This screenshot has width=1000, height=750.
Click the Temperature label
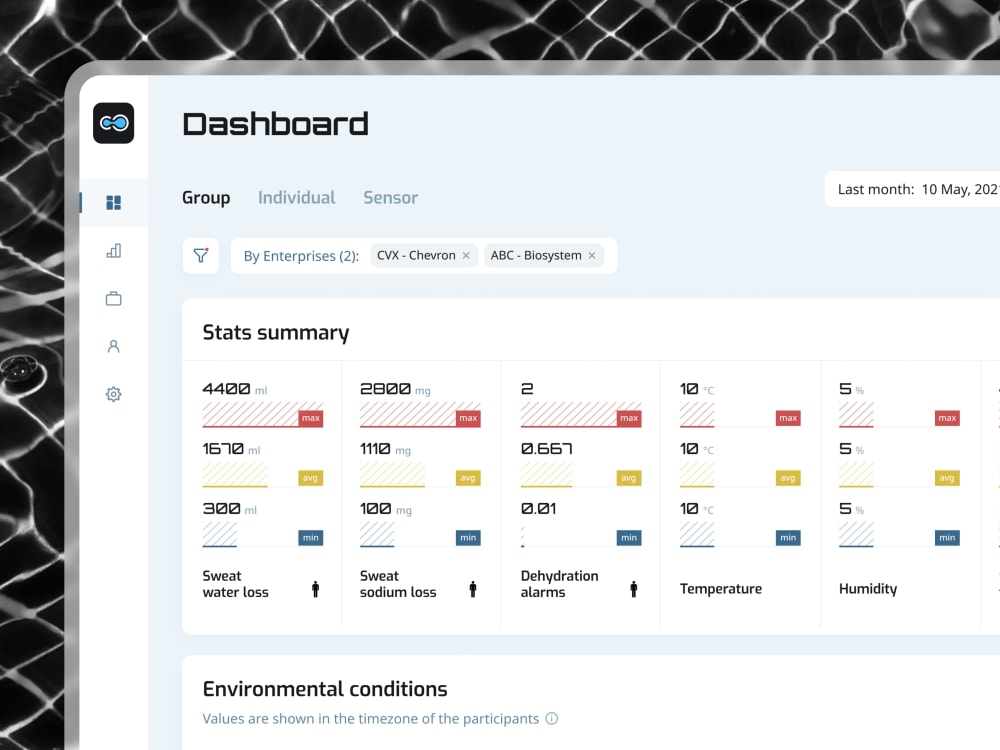pyautogui.click(x=721, y=589)
